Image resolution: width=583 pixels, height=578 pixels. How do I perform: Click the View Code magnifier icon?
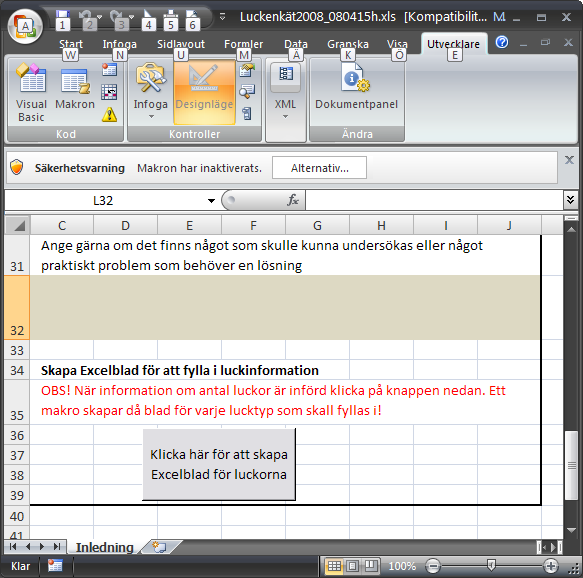pyautogui.click(x=247, y=91)
